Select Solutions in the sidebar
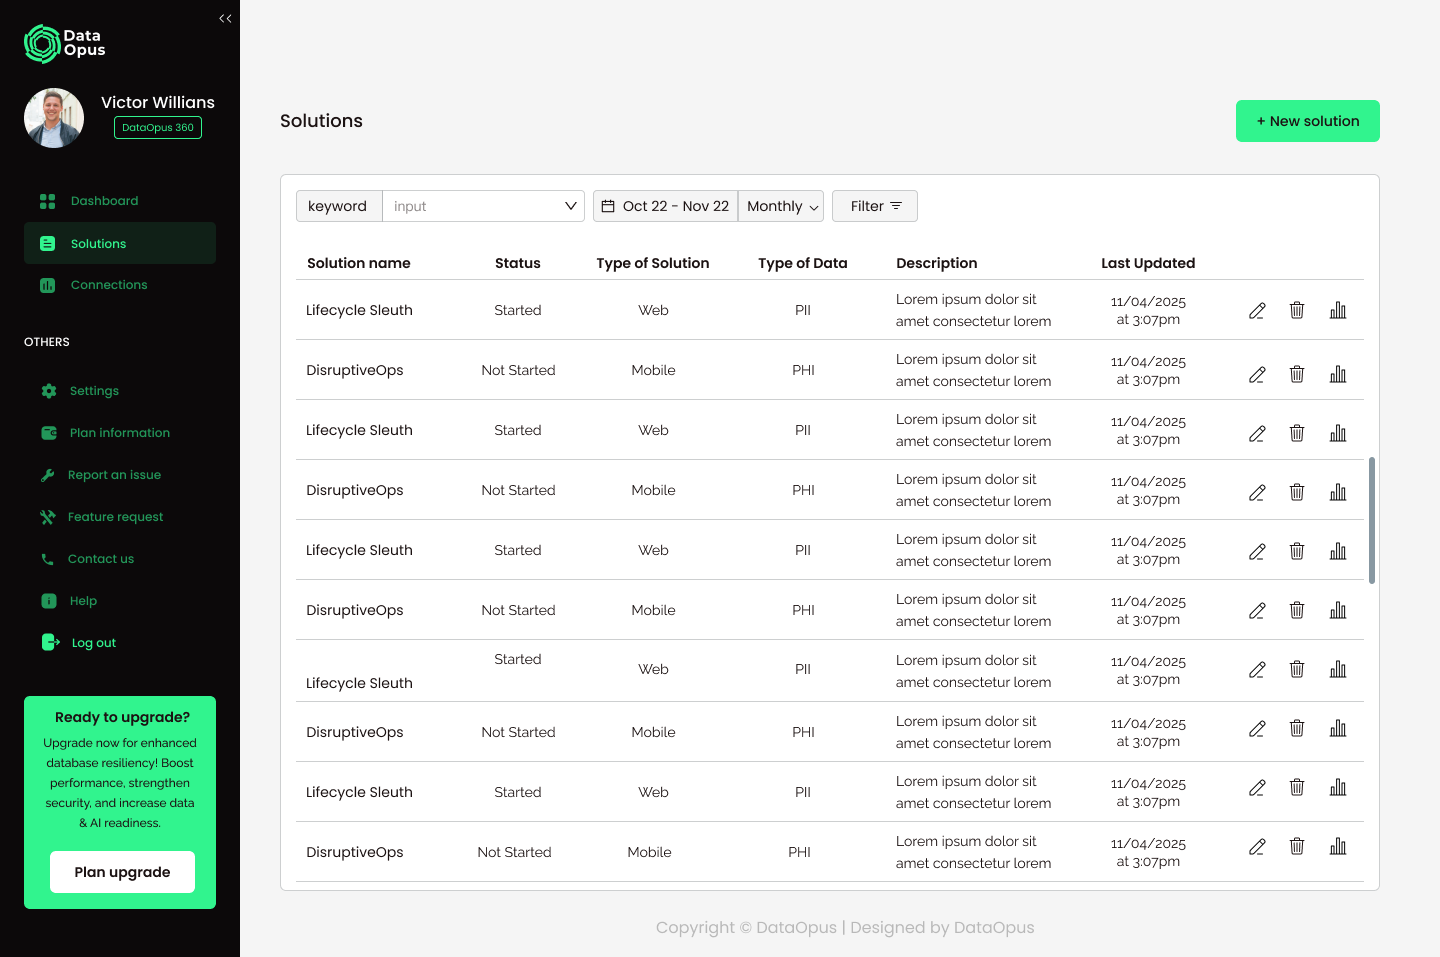This screenshot has height=957, width=1440. tap(120, 243)
